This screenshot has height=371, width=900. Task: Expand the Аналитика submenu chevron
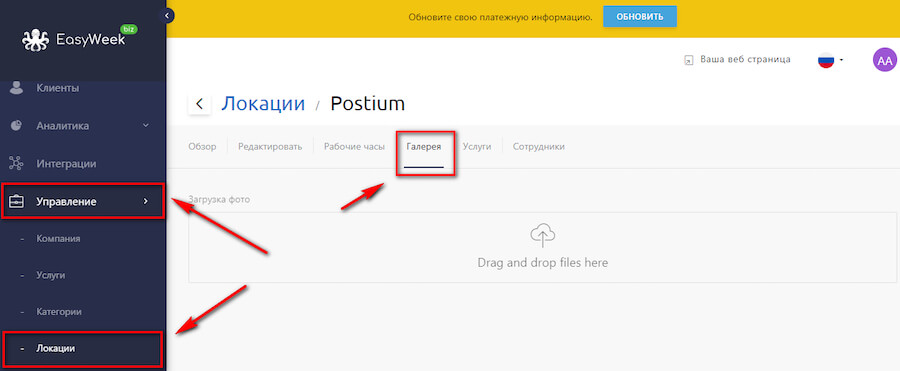click(146, 125)
